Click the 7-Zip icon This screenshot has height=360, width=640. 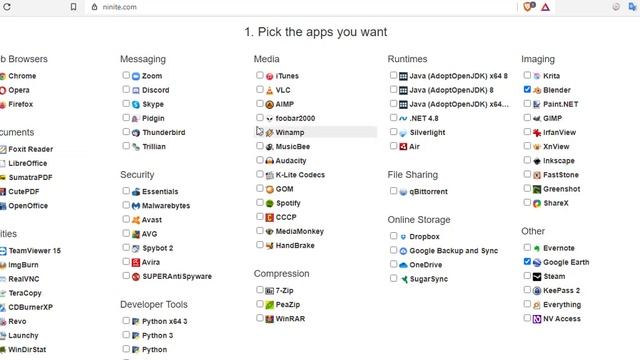(269, 291)
